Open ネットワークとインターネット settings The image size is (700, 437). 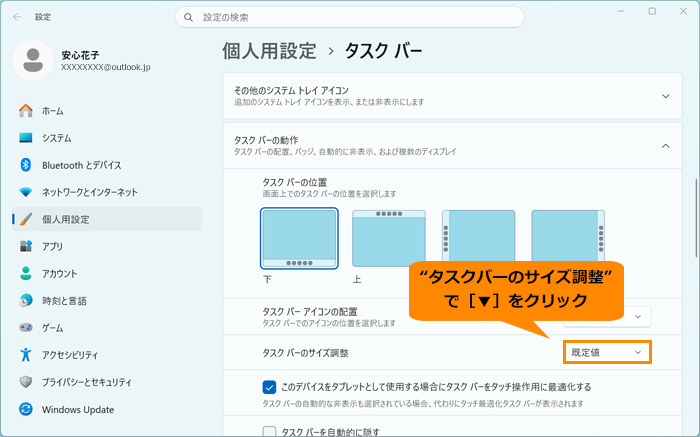coord(107,192)
